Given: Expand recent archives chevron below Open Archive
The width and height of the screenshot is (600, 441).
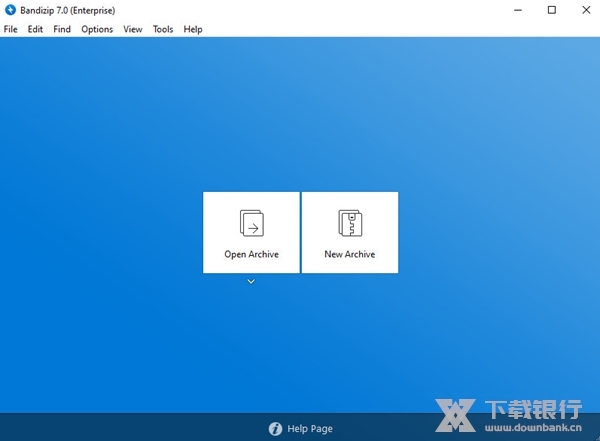Looking at the screenshot, I should click(251, 282).
